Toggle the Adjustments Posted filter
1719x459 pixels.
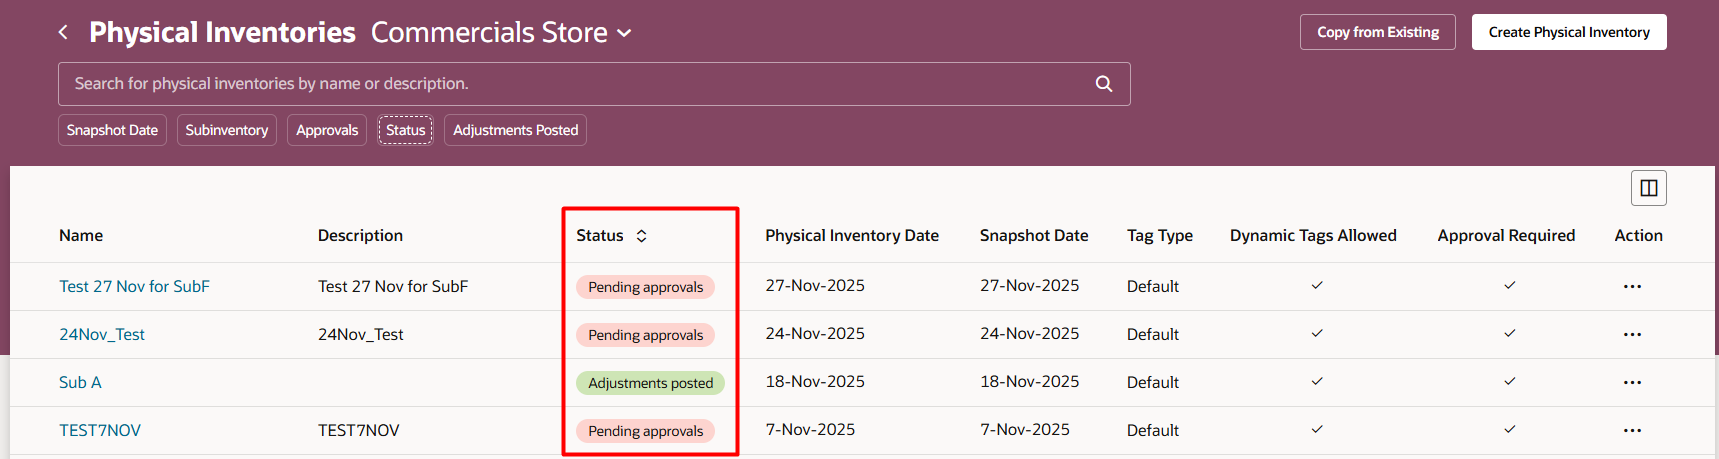coord(515,130)
